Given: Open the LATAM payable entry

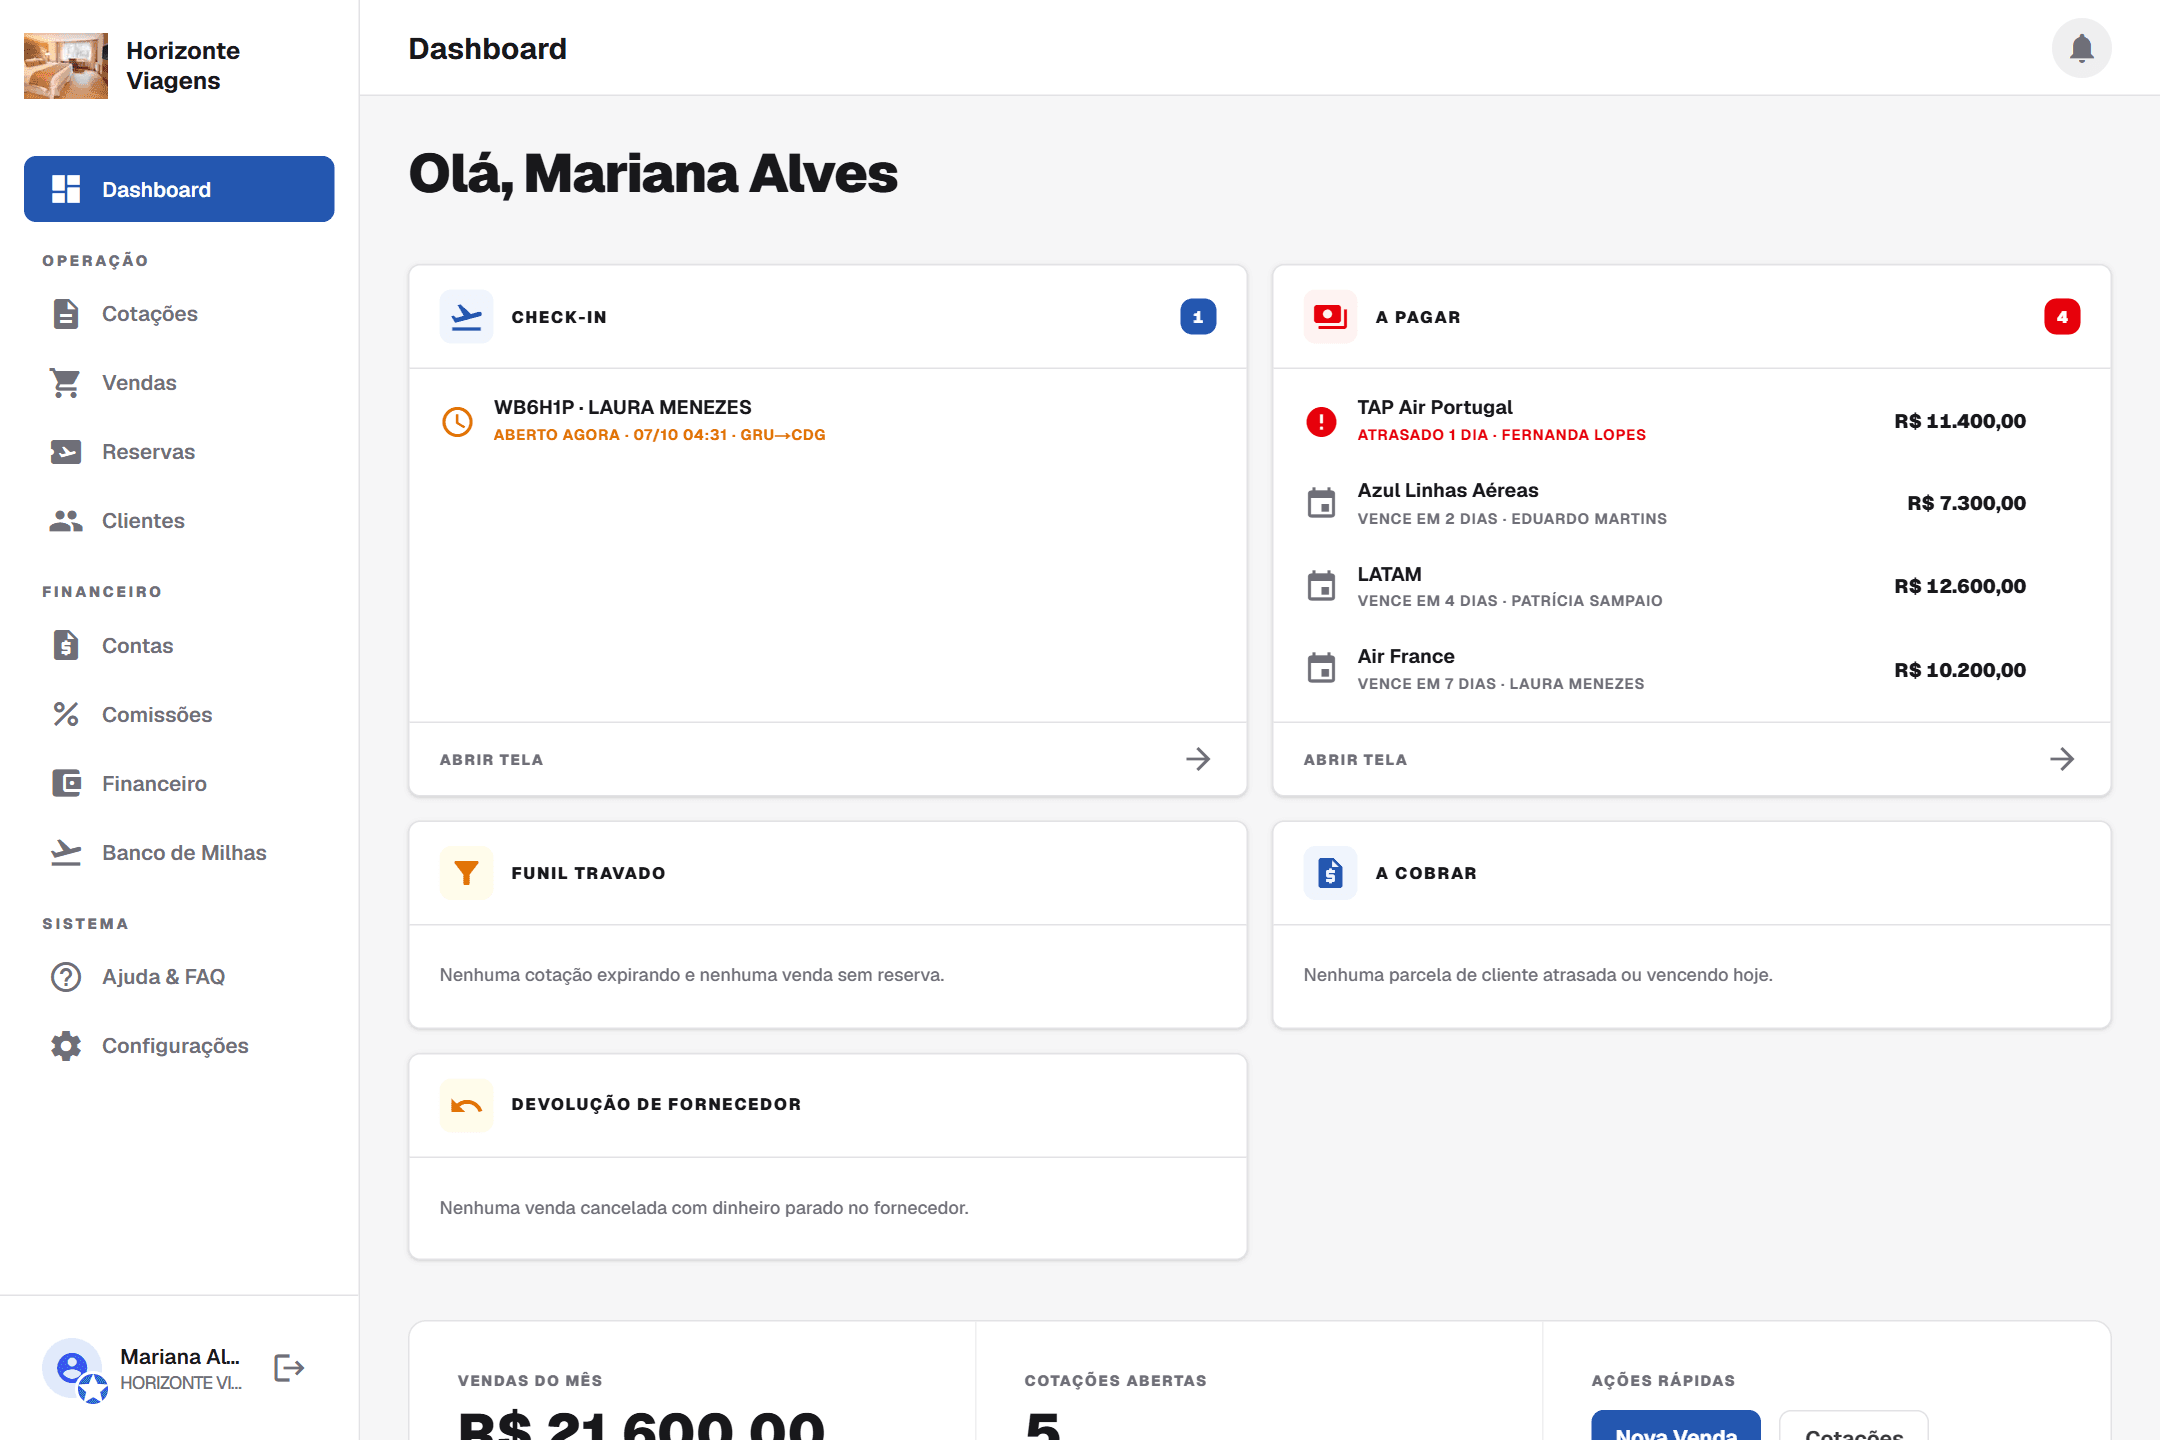Looking at the screenshot, I should [1691, 586].
